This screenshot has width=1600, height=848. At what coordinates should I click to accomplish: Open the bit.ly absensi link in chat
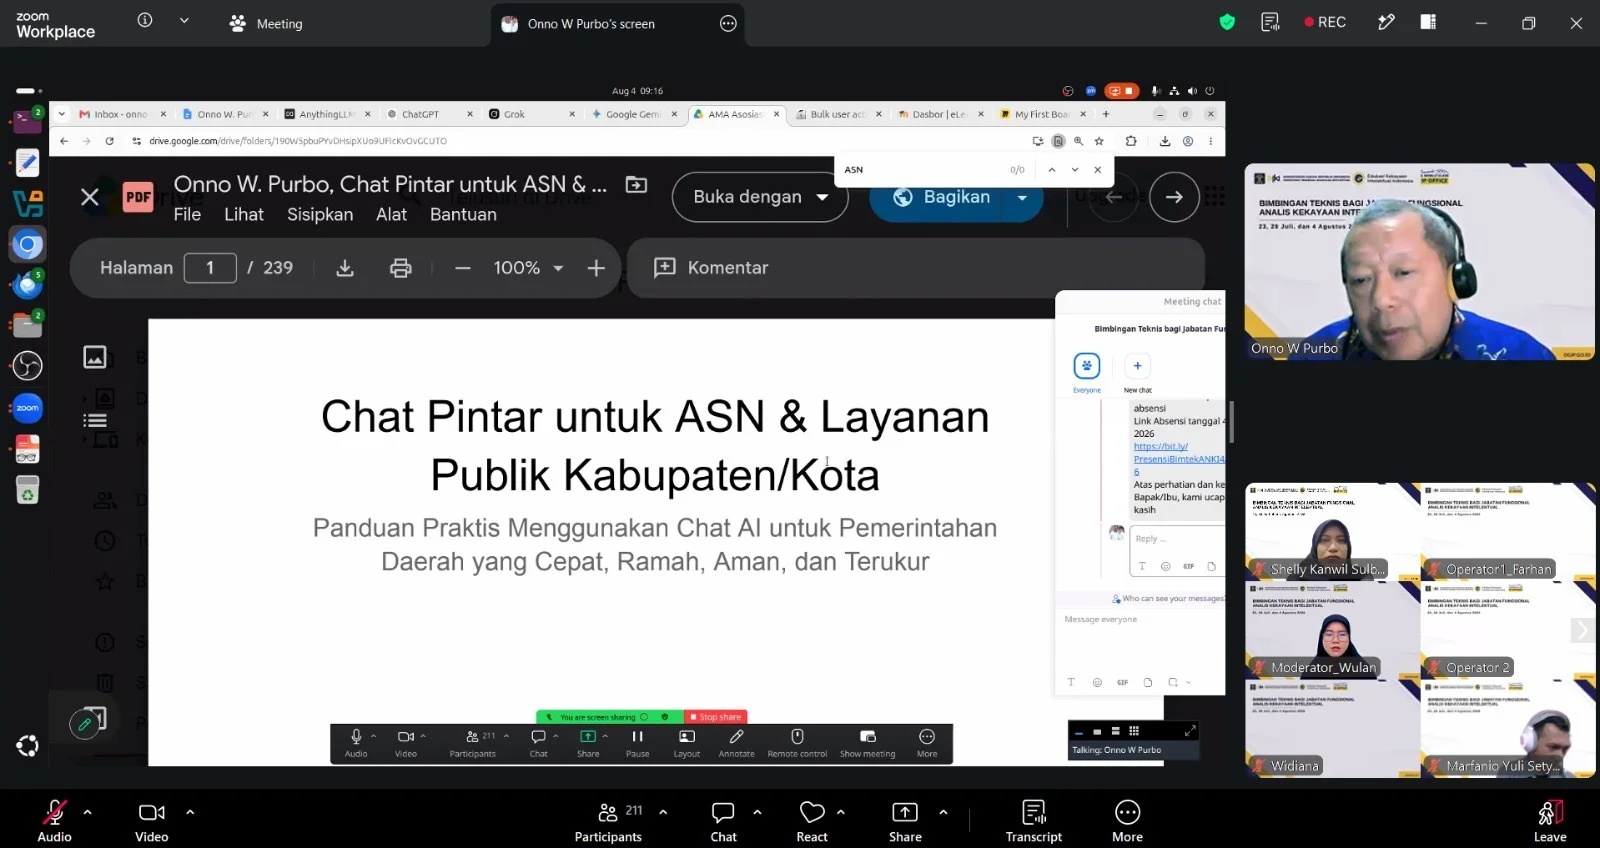[1178, 458]
